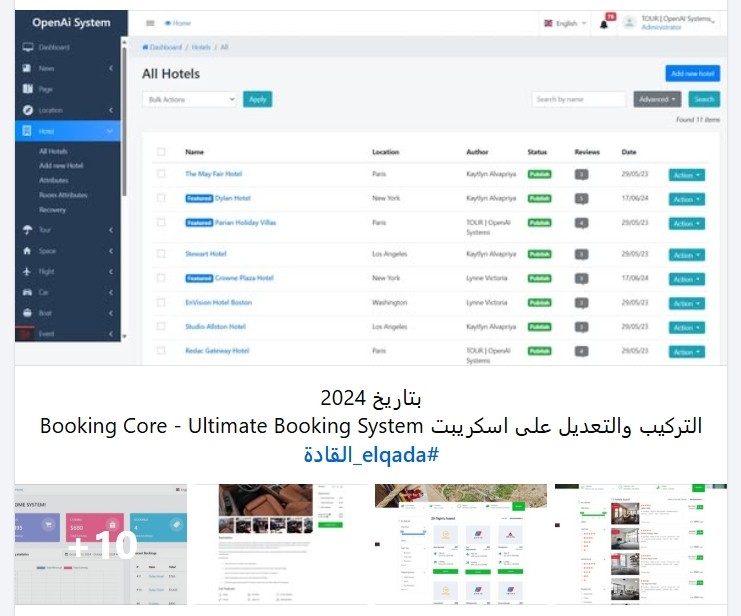The image size is (741, 616).
Task: Open the Bulk Actions dropdown
Action: click(x=190, y=99)
